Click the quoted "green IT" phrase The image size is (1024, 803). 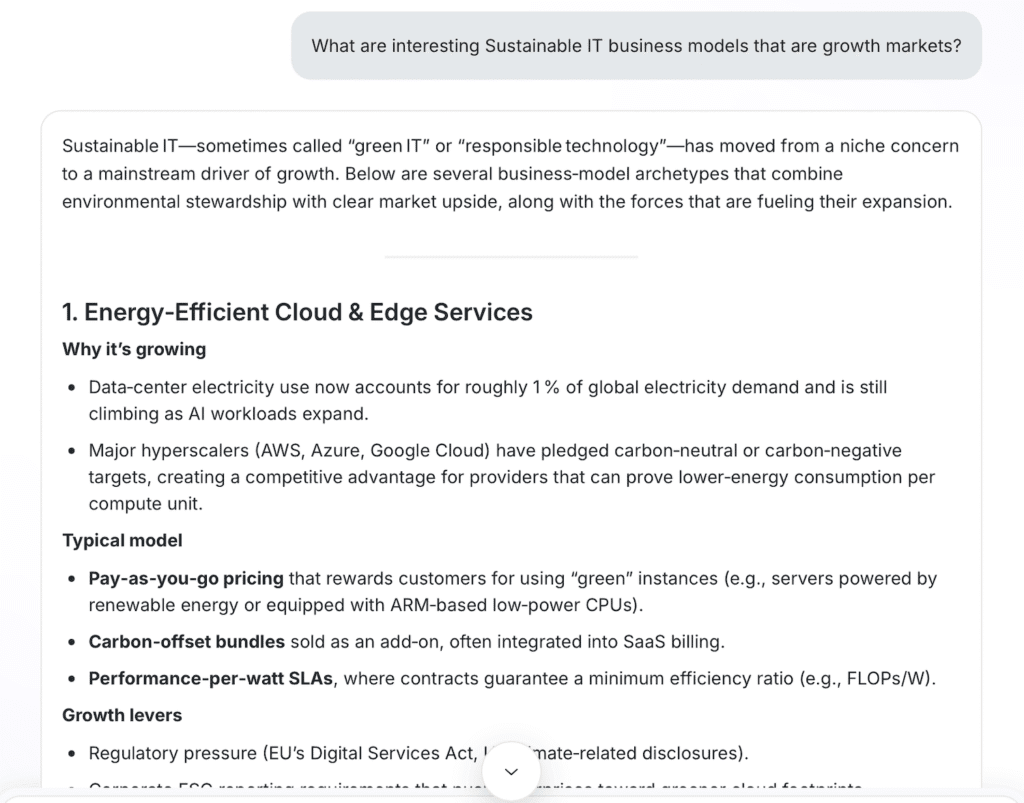tap(382, 146)
